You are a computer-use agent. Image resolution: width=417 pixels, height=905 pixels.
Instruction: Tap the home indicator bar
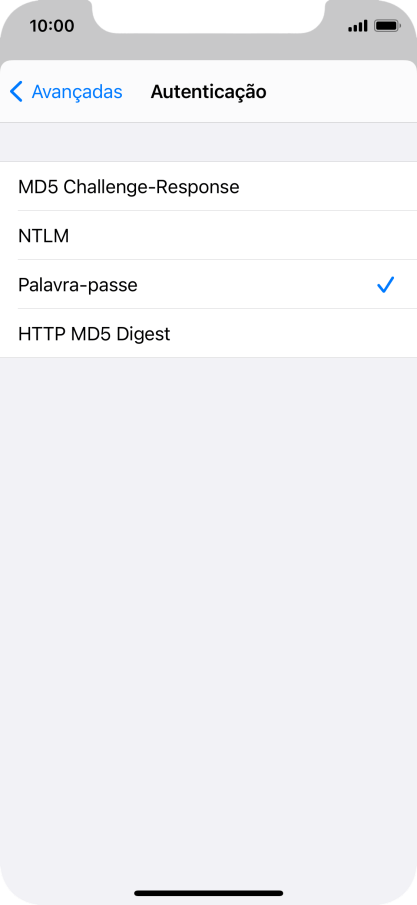click(x=208, y=893)
